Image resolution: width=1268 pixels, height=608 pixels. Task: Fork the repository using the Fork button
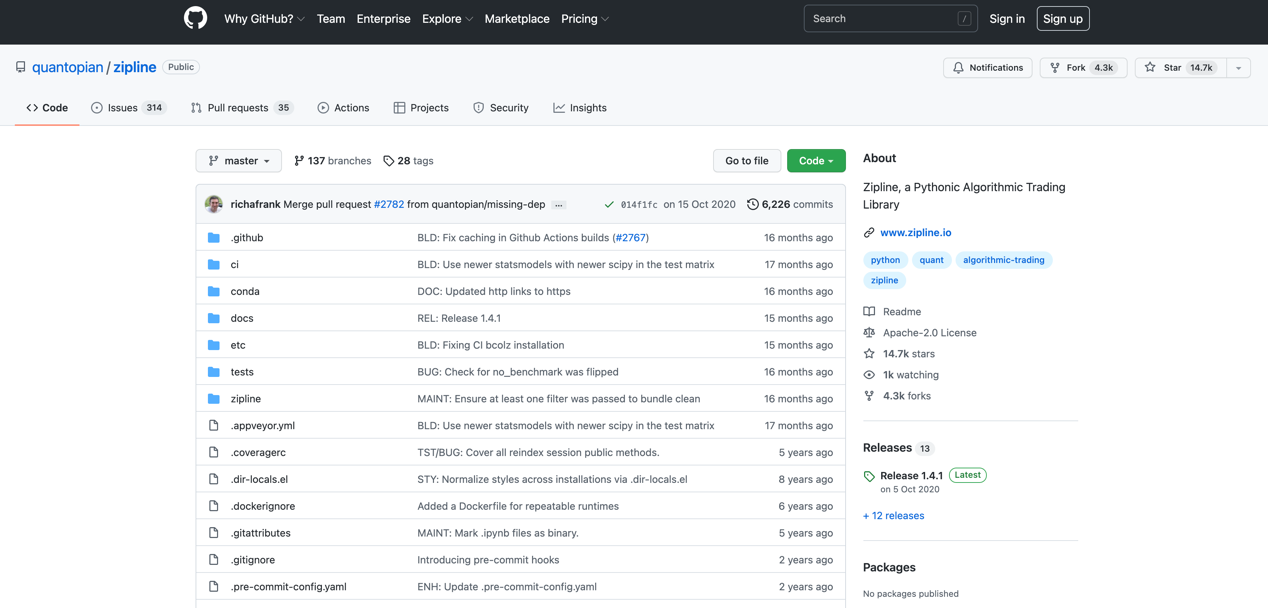point(1083,68)
